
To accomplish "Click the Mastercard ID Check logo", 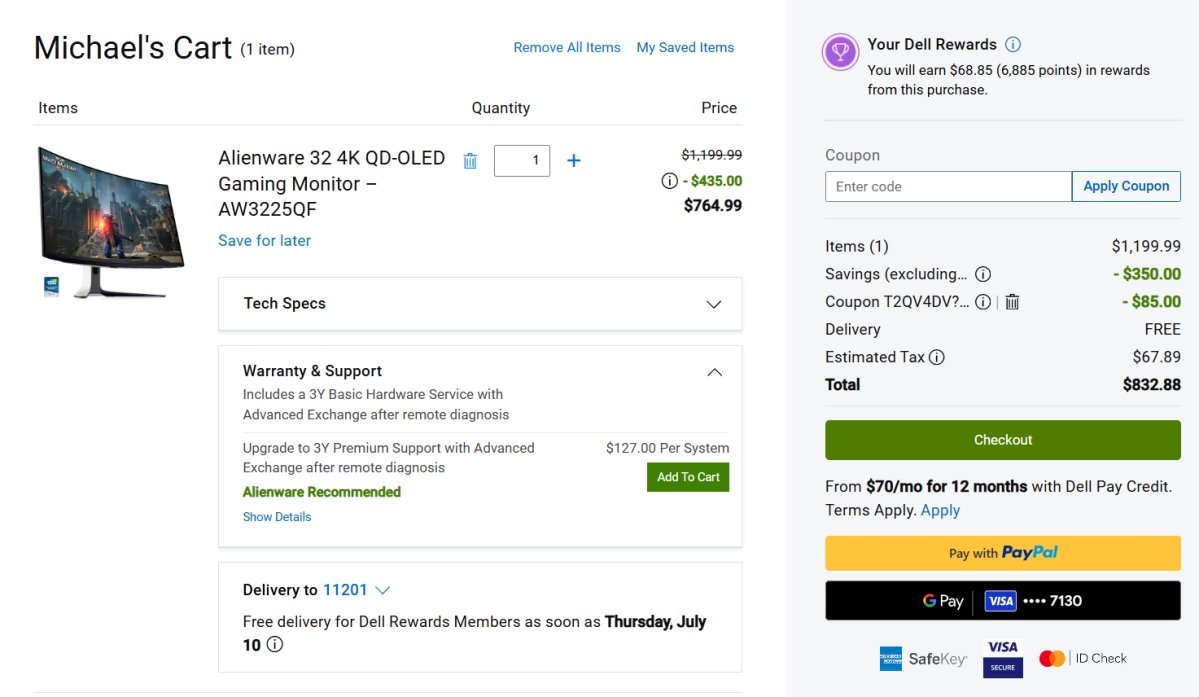I will pos(1083,658).
